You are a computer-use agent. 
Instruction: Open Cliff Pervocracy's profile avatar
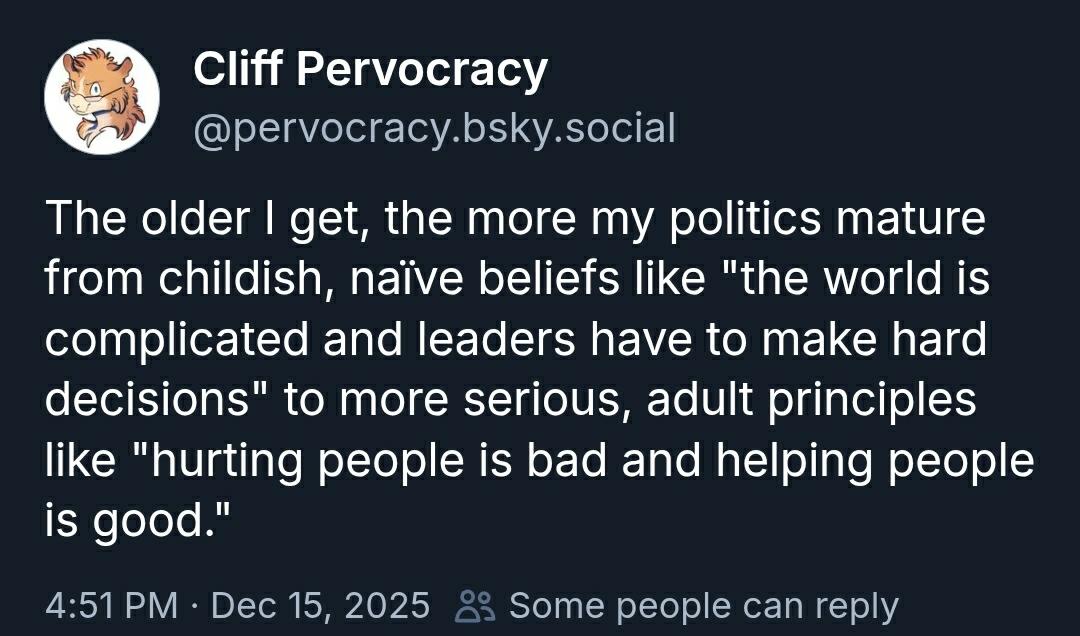102,97
